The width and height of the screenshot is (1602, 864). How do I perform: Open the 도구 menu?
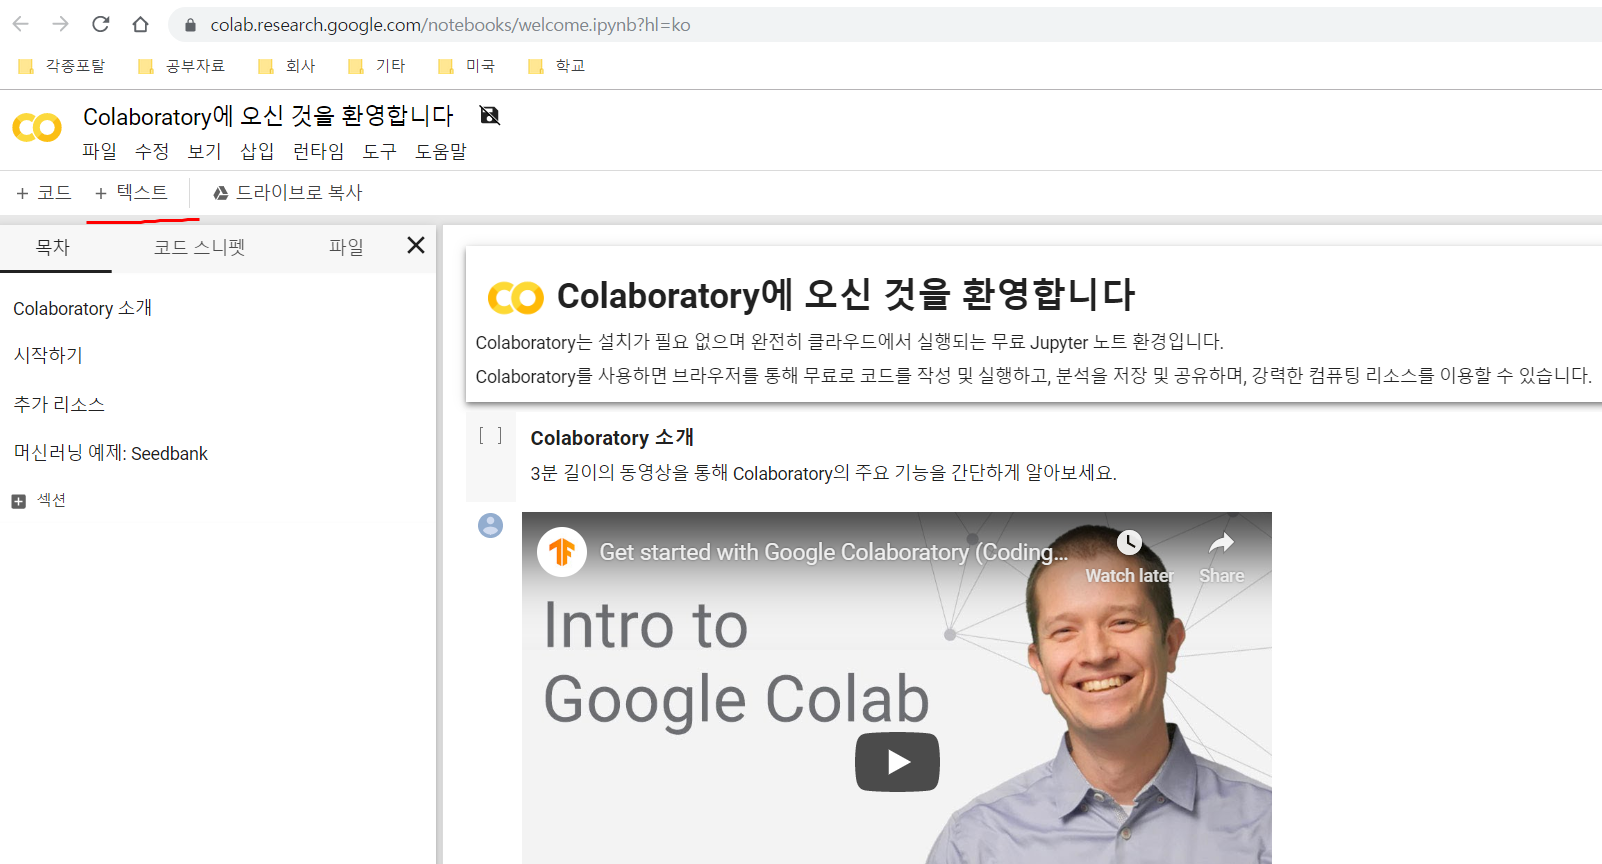tap(380, 151)
